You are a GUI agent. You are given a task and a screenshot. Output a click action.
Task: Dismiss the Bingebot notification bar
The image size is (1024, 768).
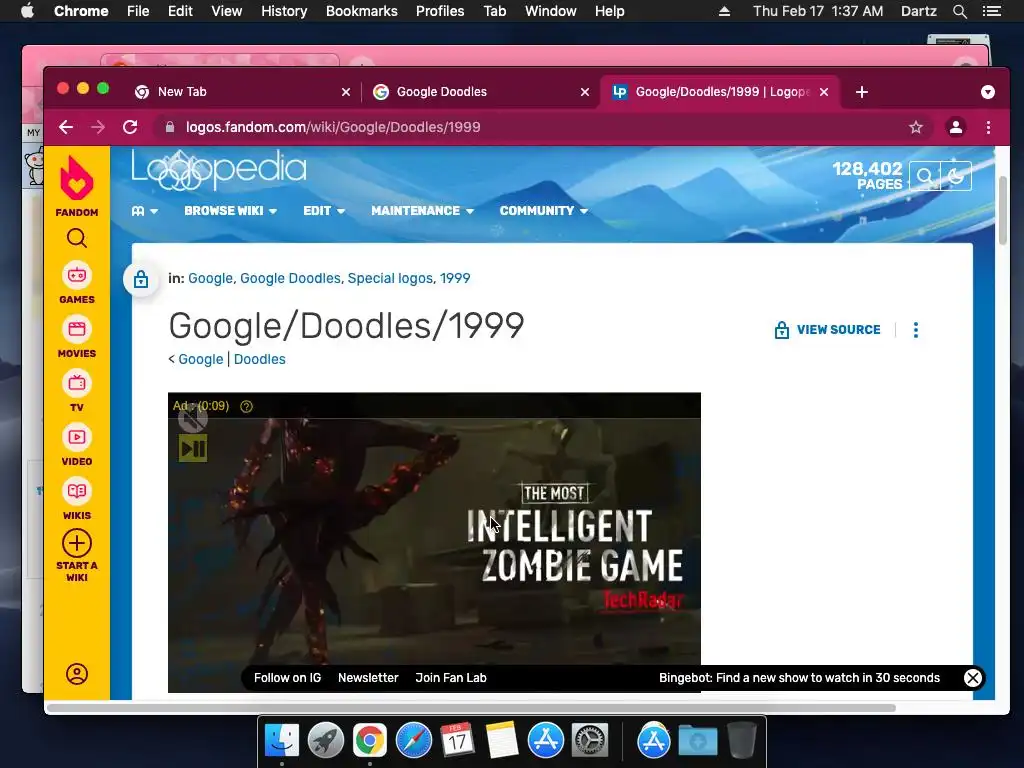[x=972, y=678]
